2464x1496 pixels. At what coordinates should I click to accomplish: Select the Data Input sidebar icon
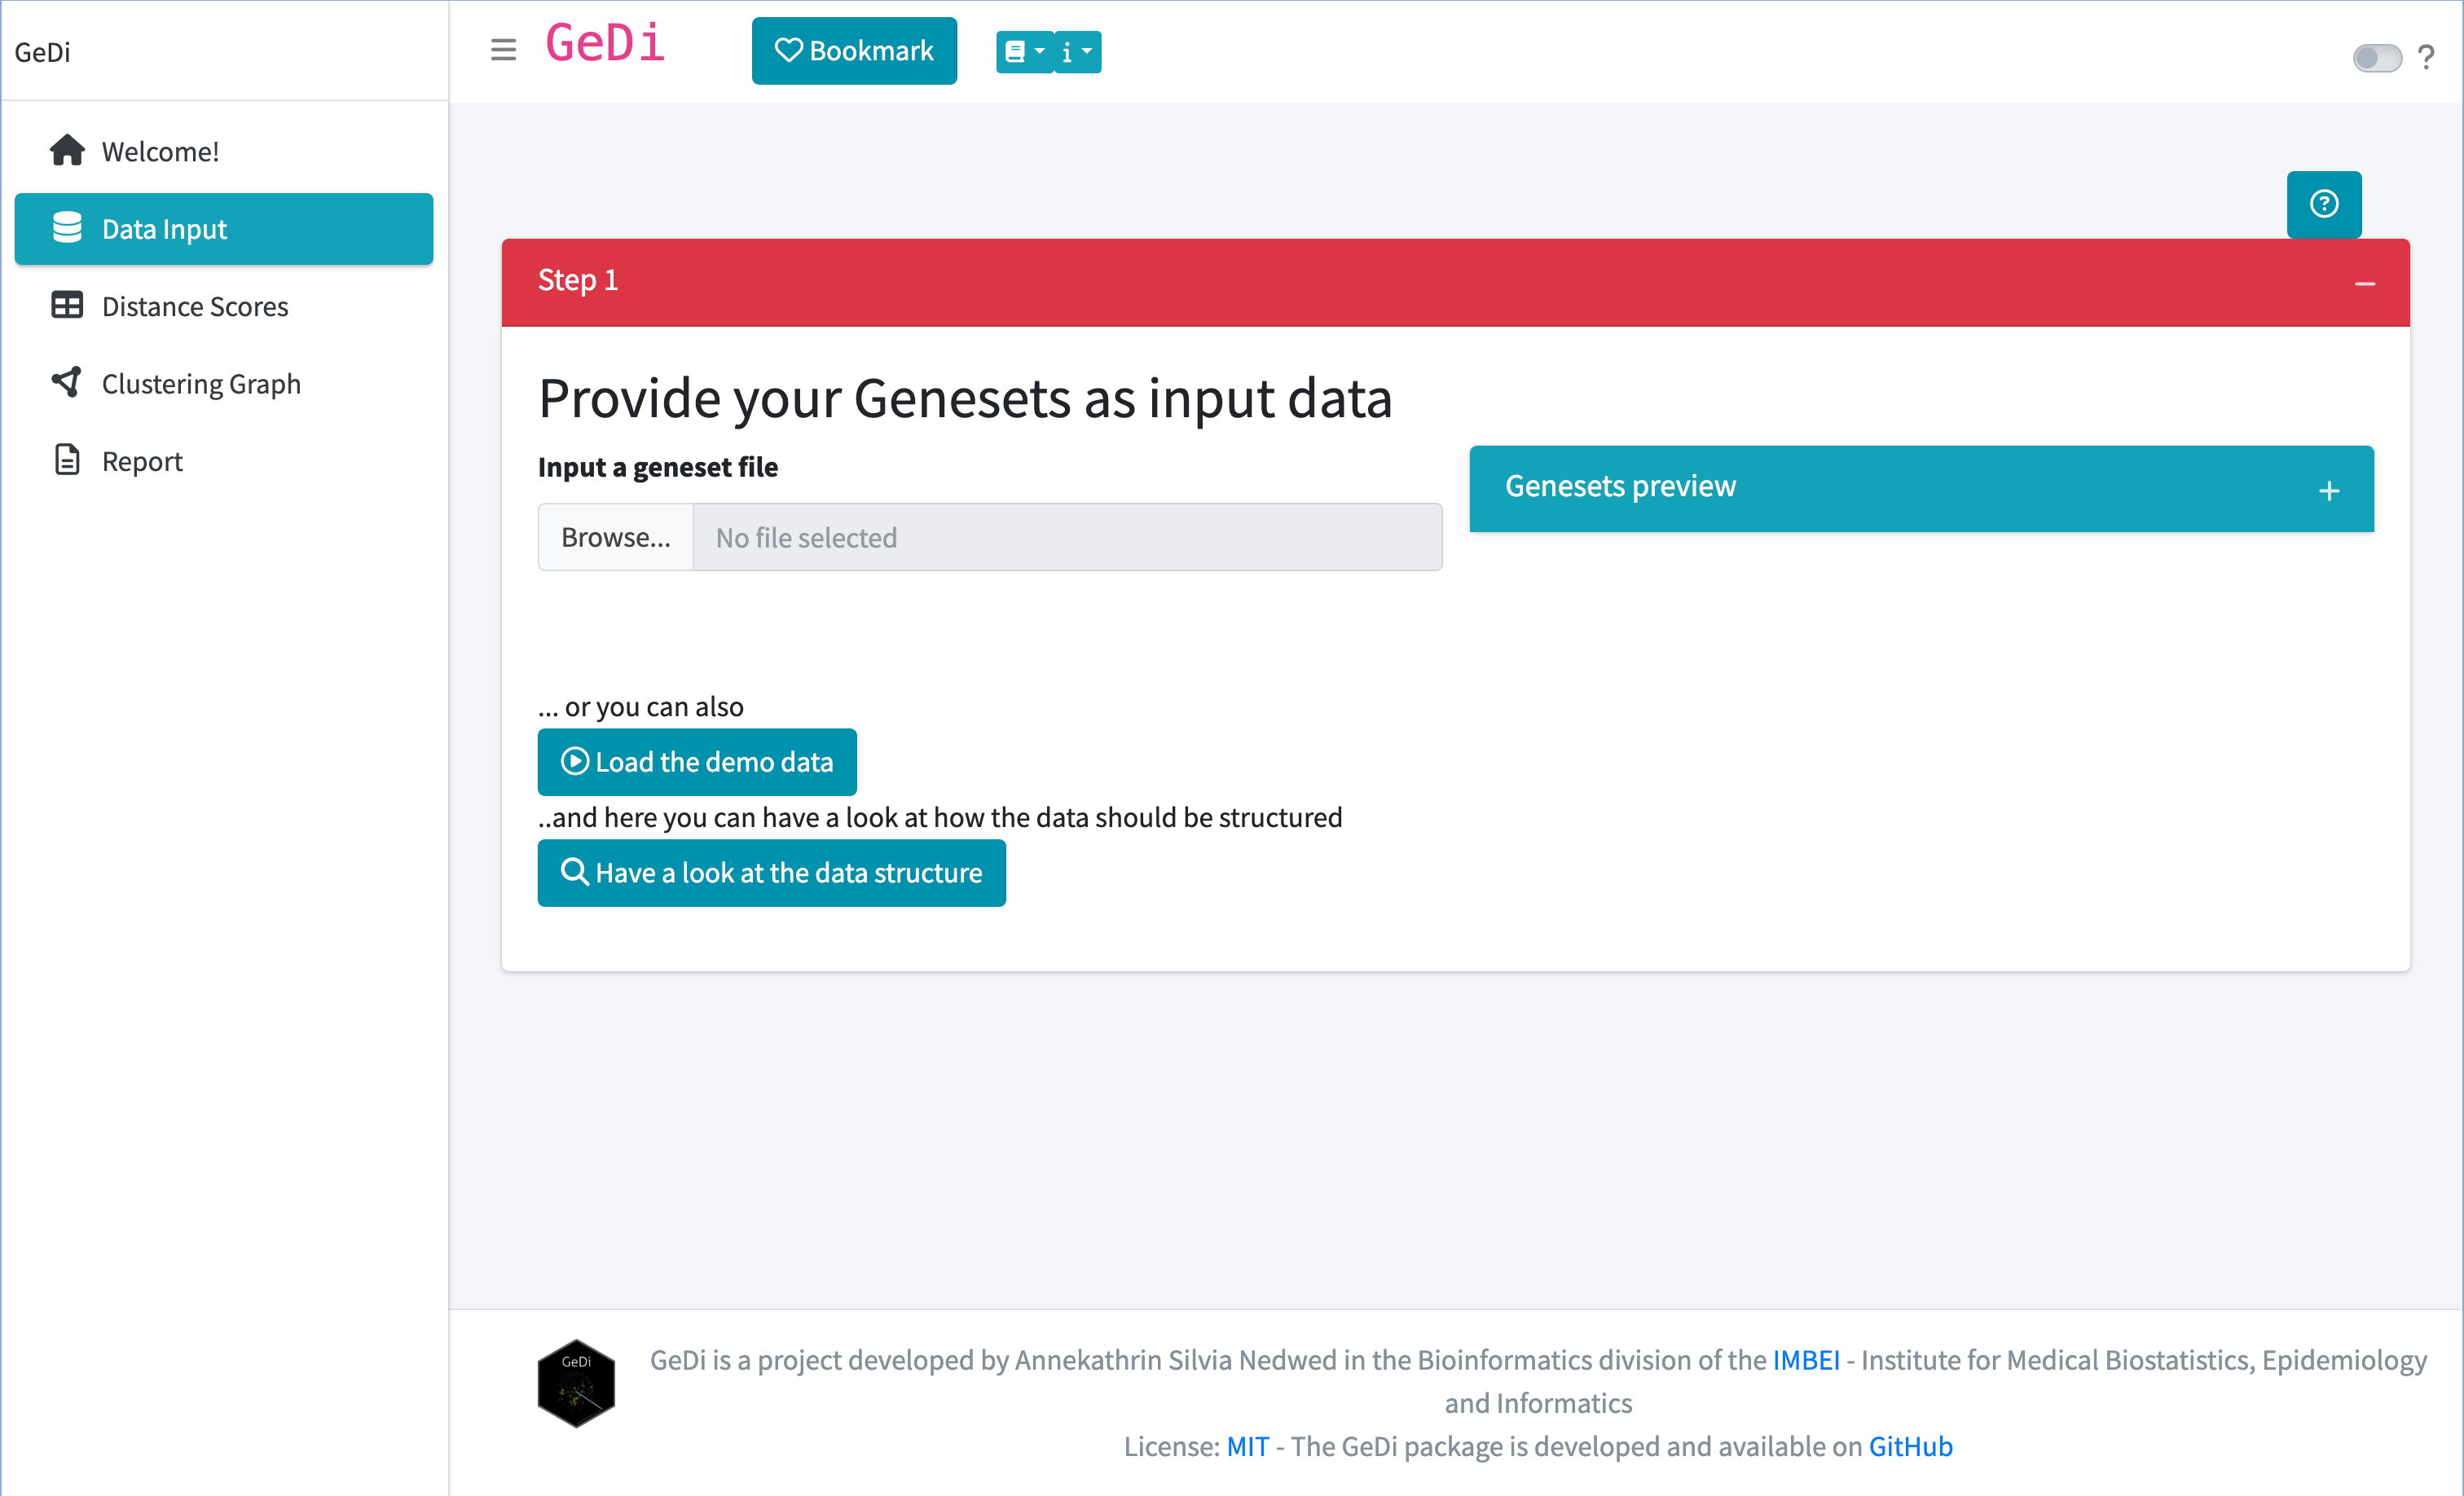coord(65,229)
